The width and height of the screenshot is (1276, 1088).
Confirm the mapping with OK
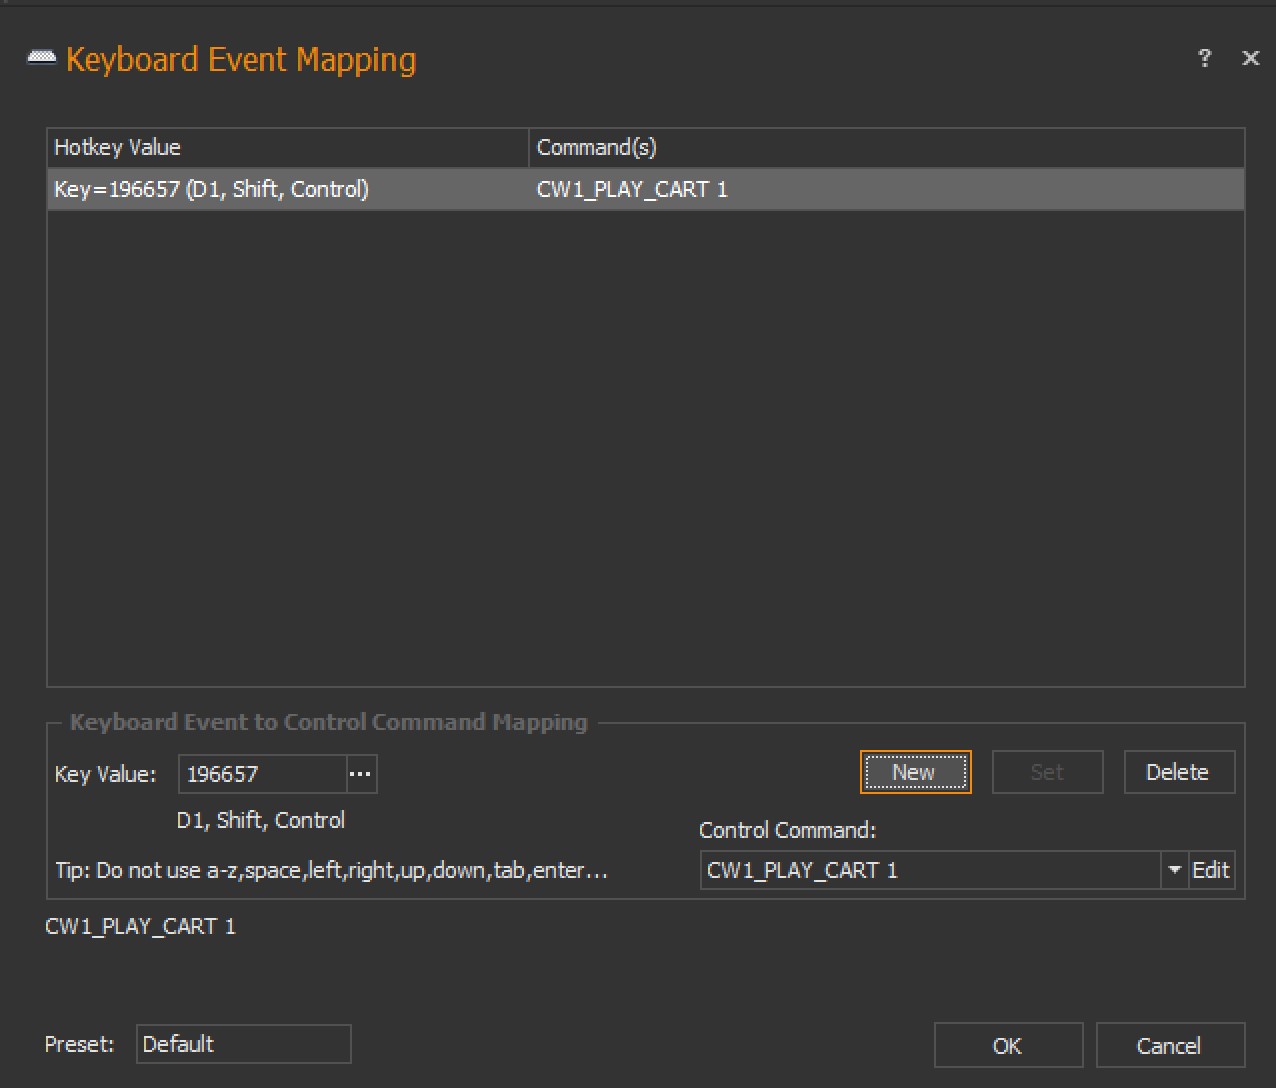pyautogui.click(x=1008, y=1046)
